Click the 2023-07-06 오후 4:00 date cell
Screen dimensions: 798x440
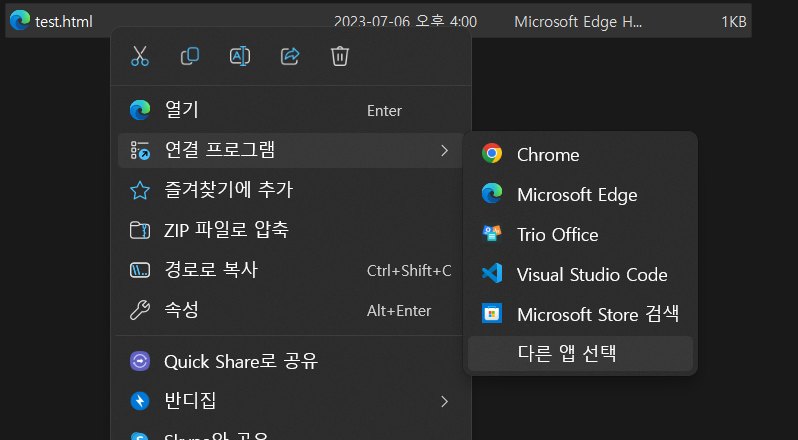click(x=405, y=21)
